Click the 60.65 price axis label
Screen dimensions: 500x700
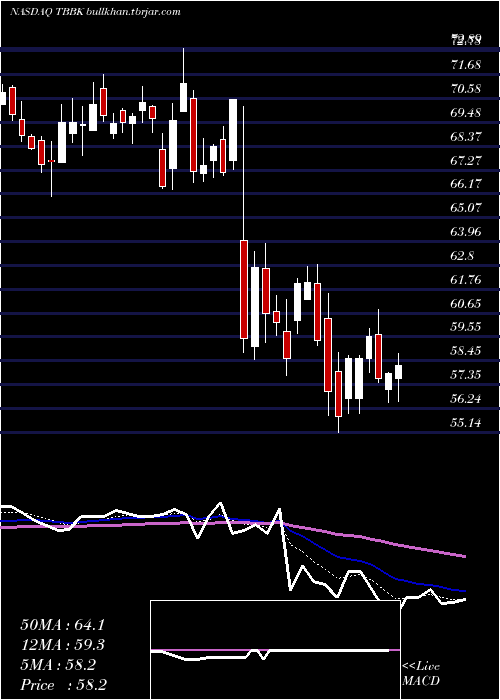466,304
